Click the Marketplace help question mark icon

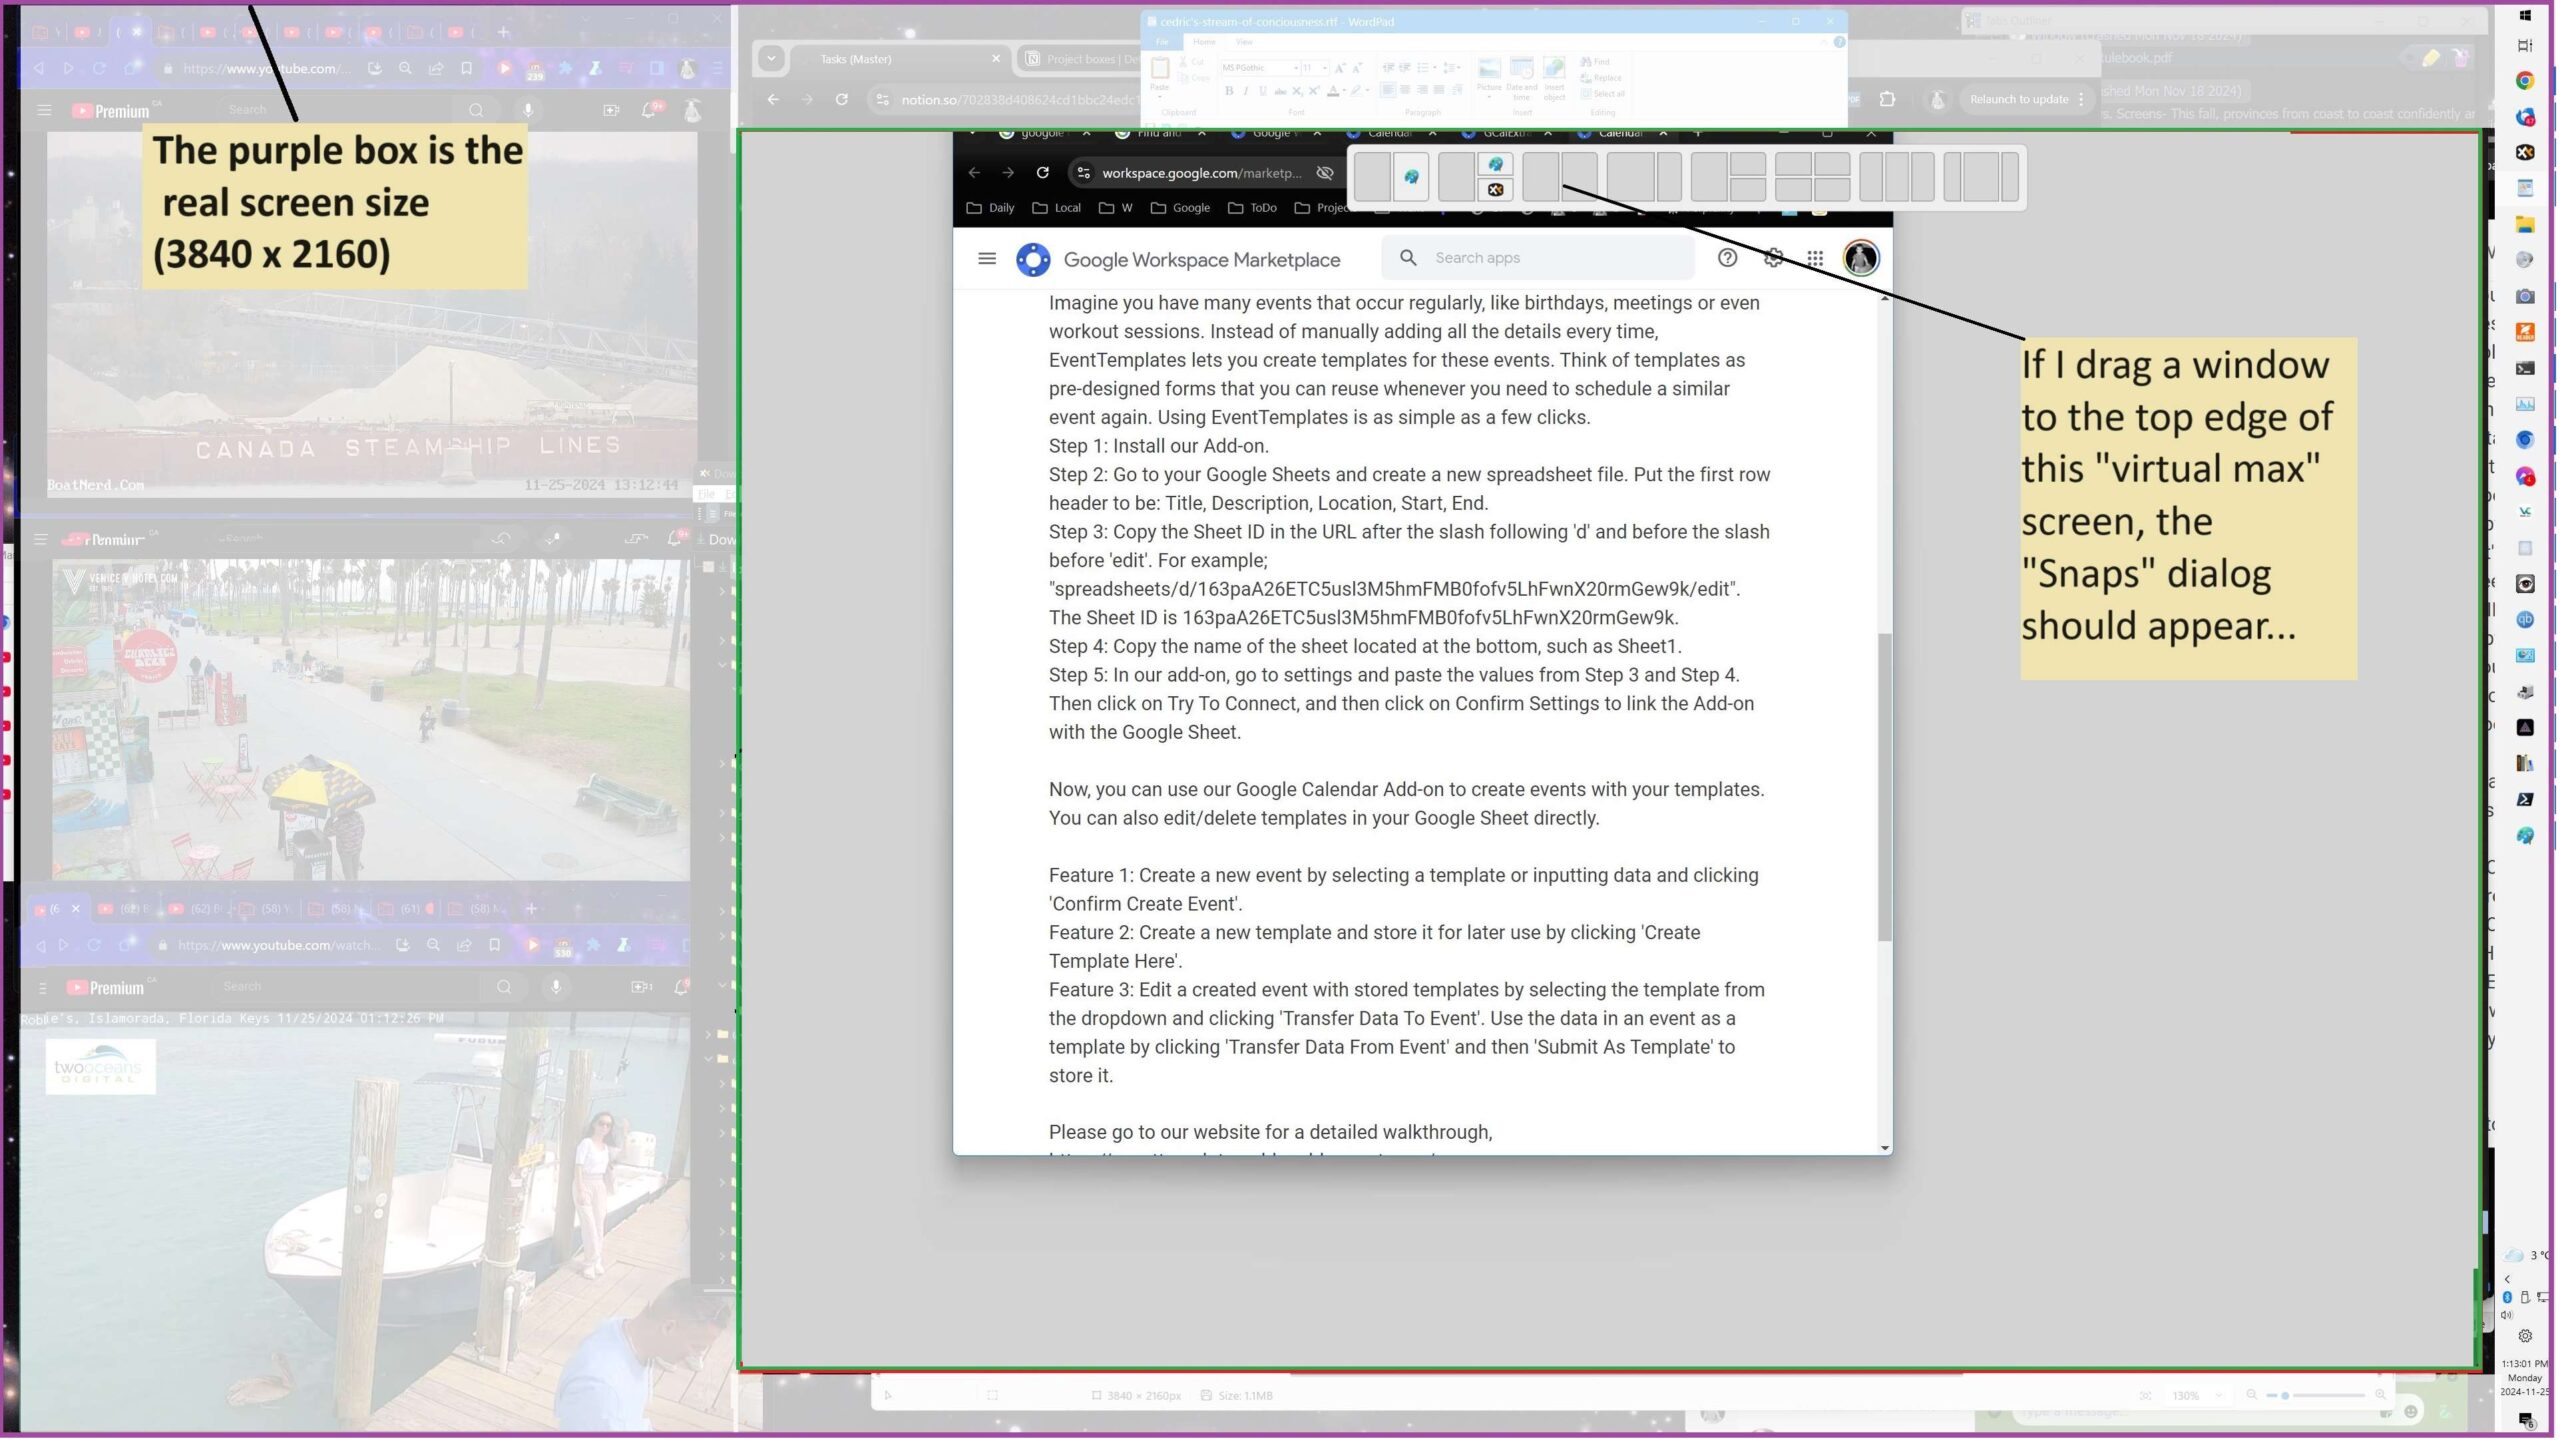1727,258
